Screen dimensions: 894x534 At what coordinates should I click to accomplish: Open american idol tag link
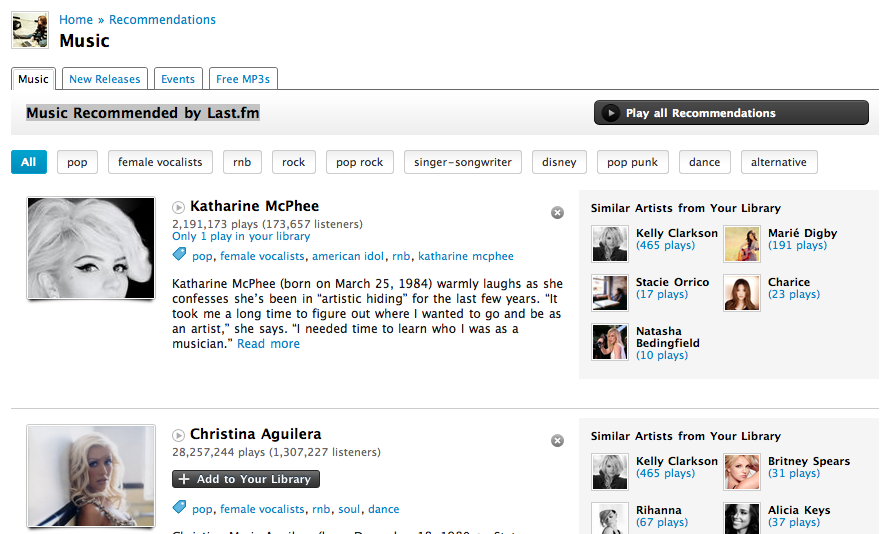click(x=348, y=256)
